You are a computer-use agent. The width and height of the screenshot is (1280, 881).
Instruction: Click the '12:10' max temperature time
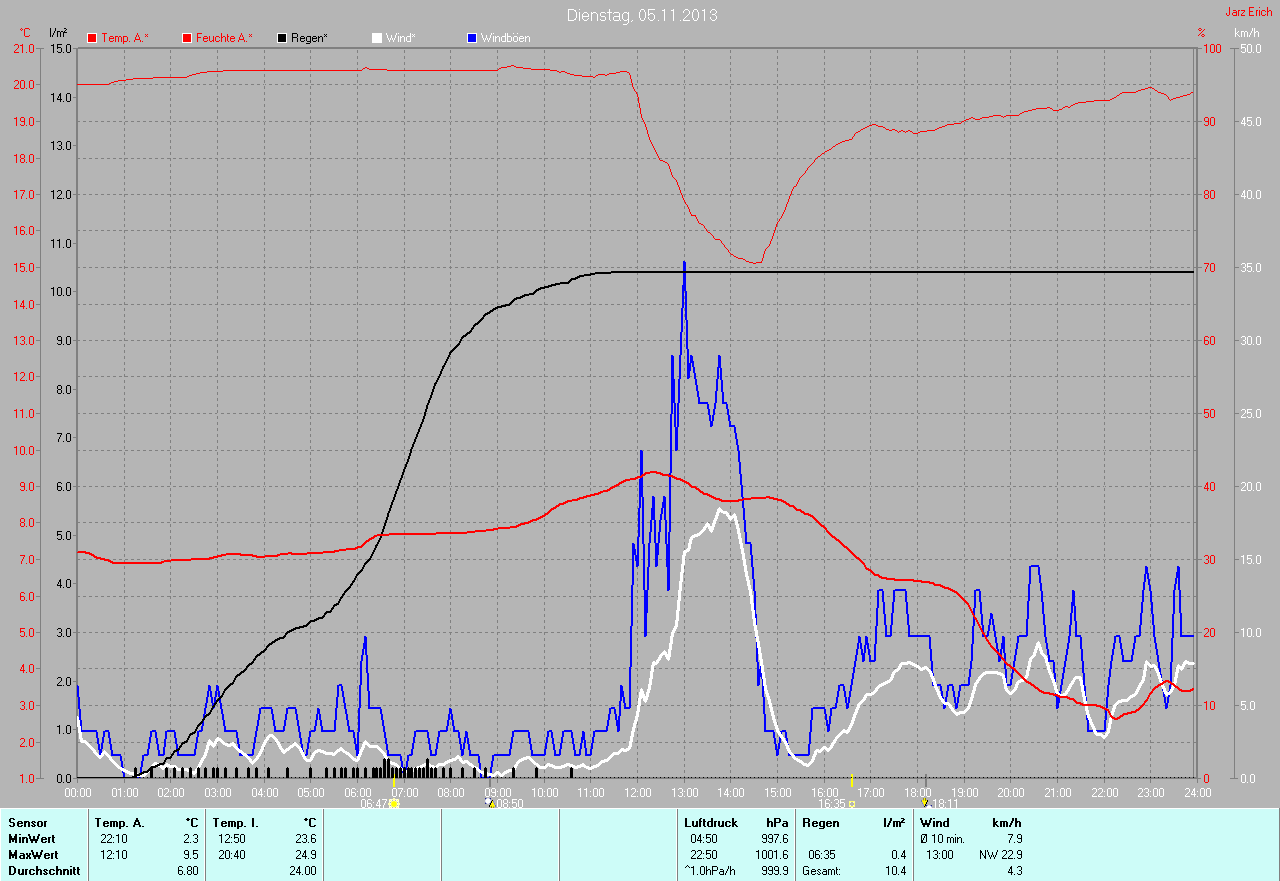pos(114,855)
